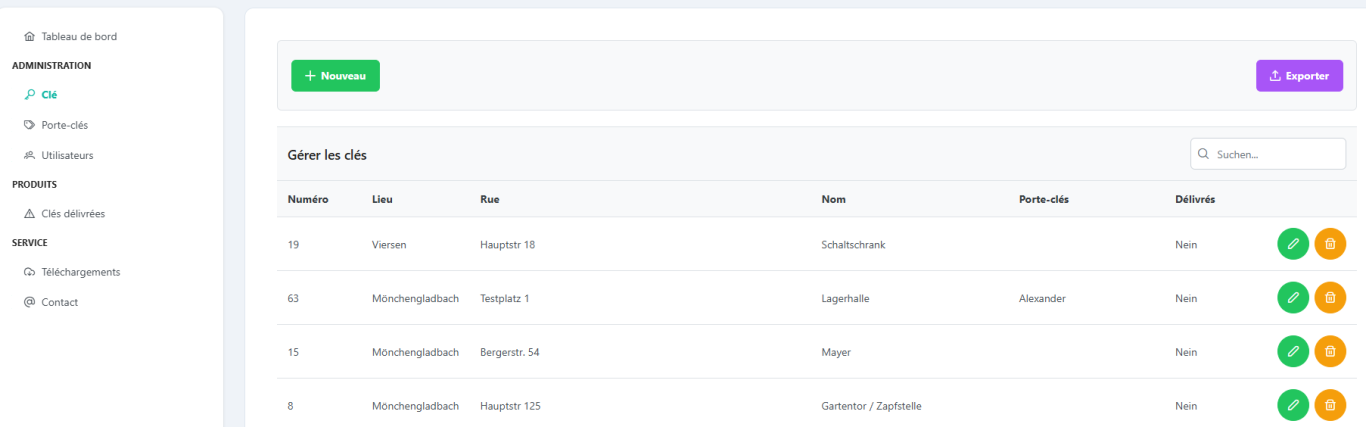Screen dimensions: 1366x427
Task: Sort by the Numéro column header
Action: pos(307,199)
